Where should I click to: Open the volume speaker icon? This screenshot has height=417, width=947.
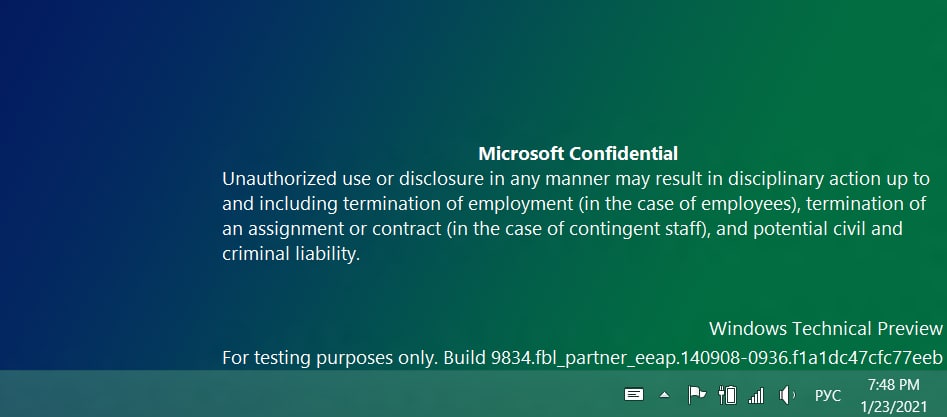tap(786, 395)
